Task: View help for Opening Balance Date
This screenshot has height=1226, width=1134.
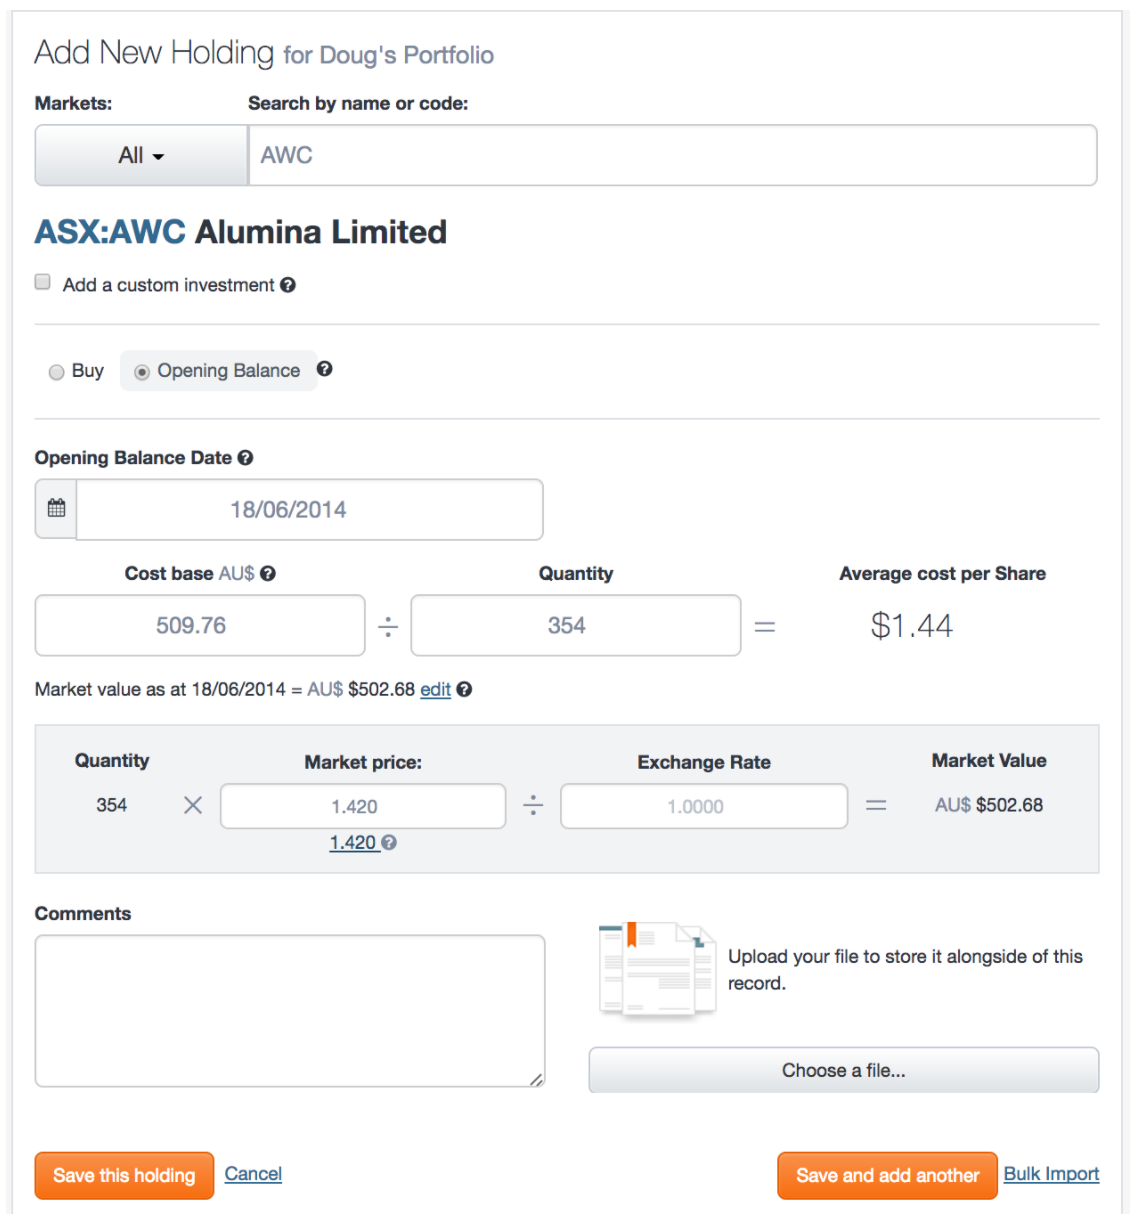Action: pyautogui.click(x=244, y=458)
